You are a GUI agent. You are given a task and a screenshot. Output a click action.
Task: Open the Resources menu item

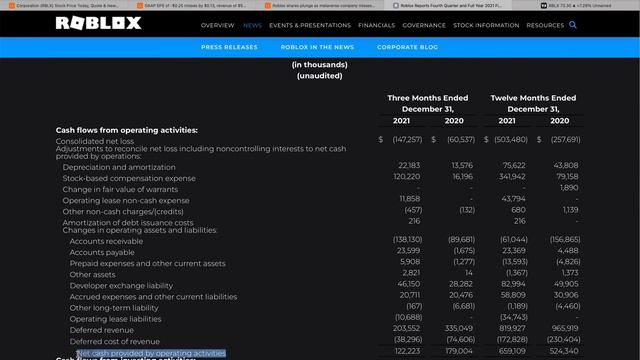[545, 25]
